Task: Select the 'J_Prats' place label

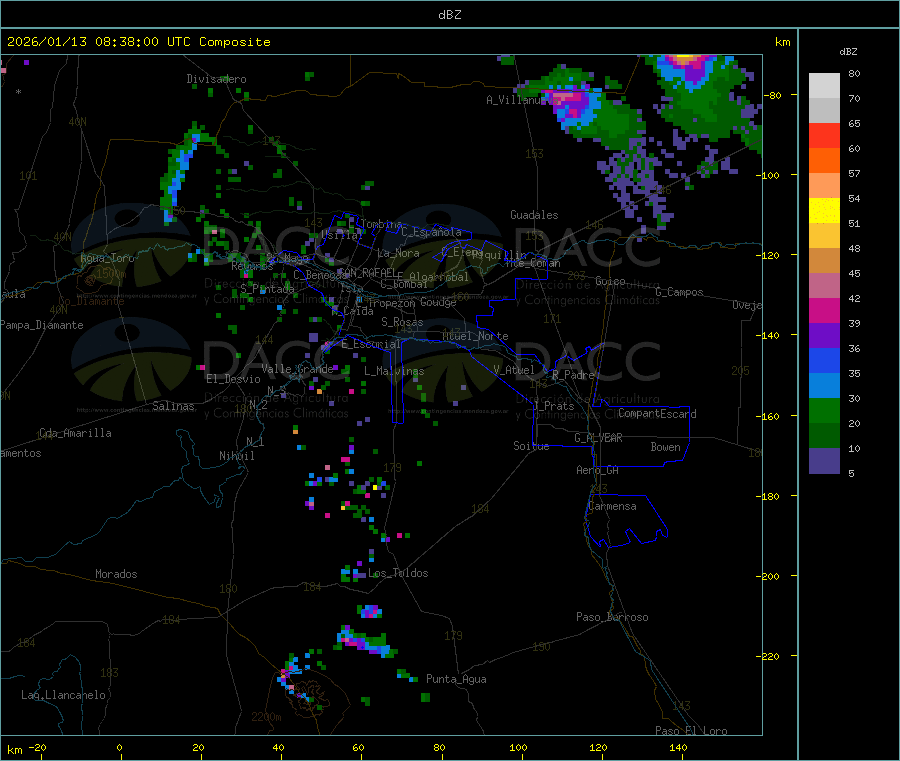Action: (x=554, y=406)
